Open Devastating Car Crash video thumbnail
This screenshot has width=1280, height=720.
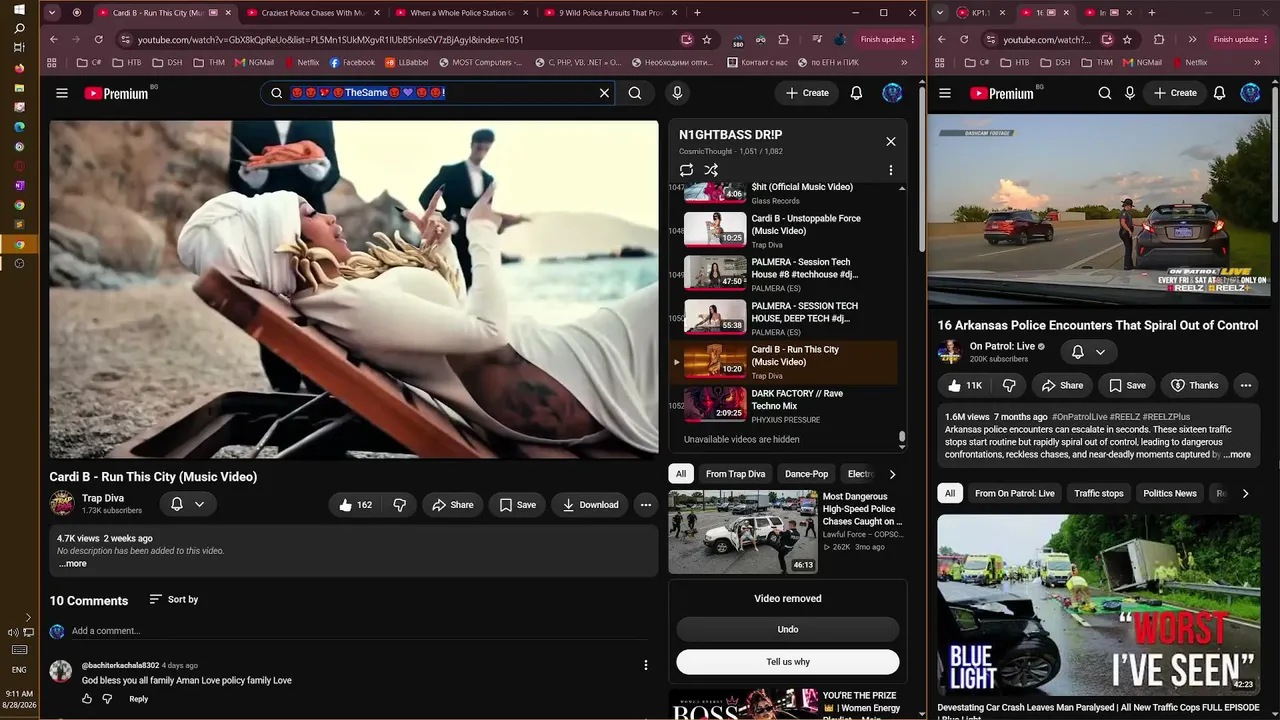pyautogui.click(x=1099, y=605)
